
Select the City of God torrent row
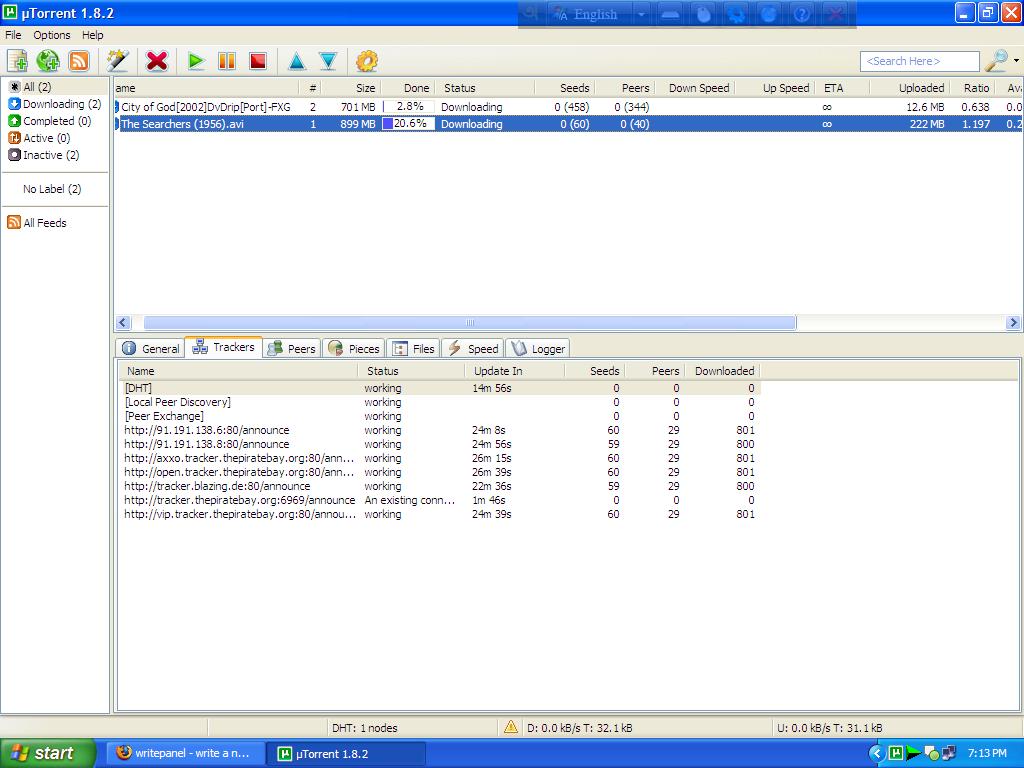click(x=568, y=106)
